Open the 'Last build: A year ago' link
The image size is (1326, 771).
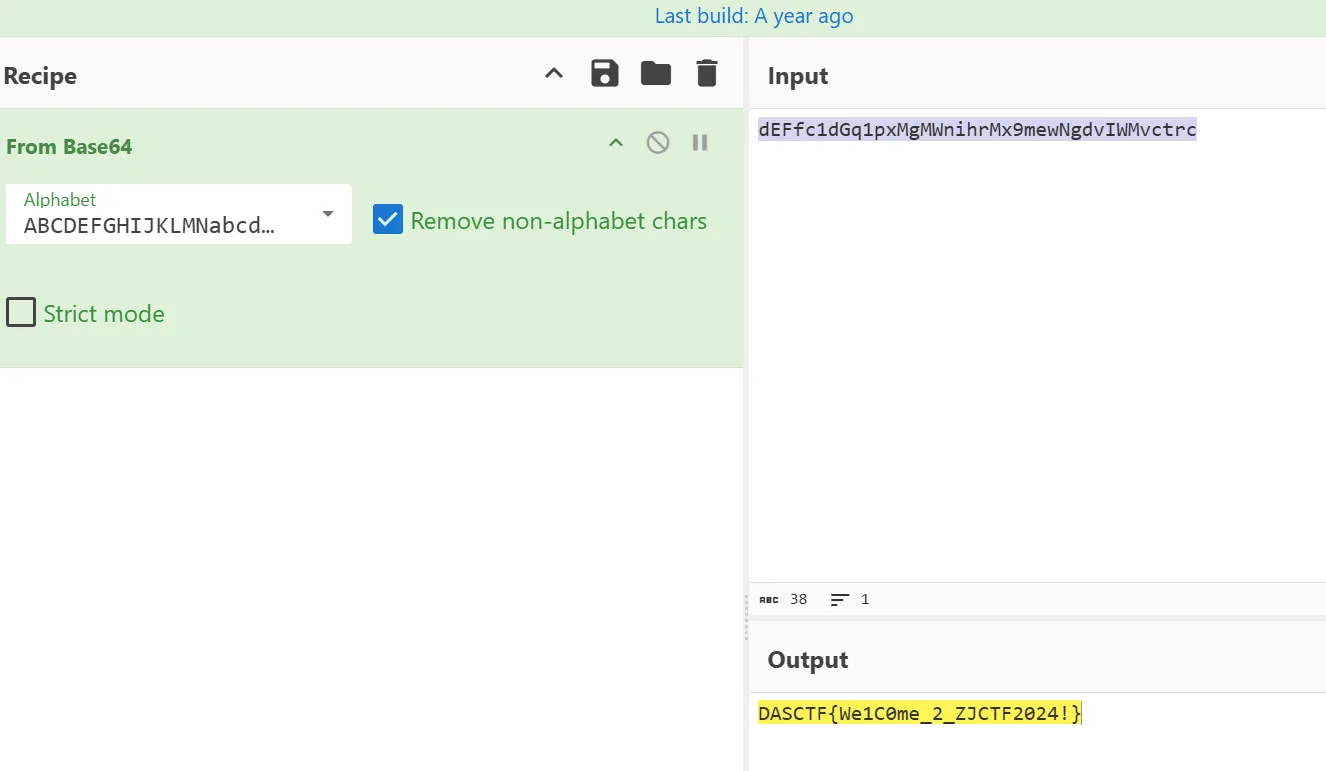tap(754, 16)
